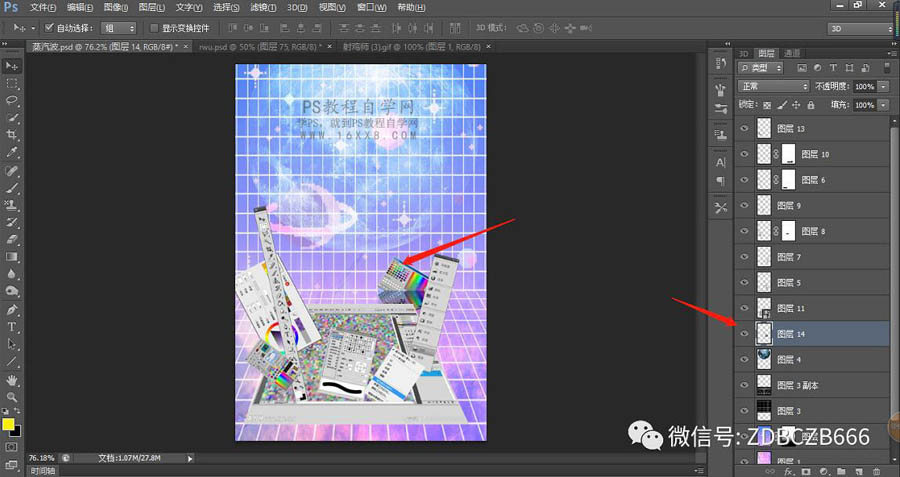900x477 pixels.
Task: Open the 文件 menu
Action: (x=42, y=8)
